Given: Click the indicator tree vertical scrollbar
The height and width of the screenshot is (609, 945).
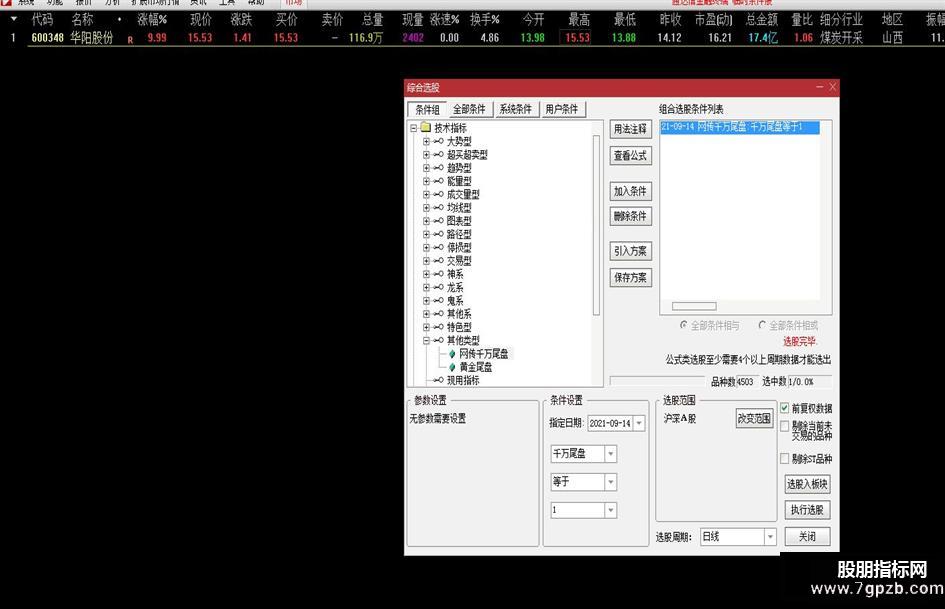Looking at the screenshot, I should click(596, 225).
